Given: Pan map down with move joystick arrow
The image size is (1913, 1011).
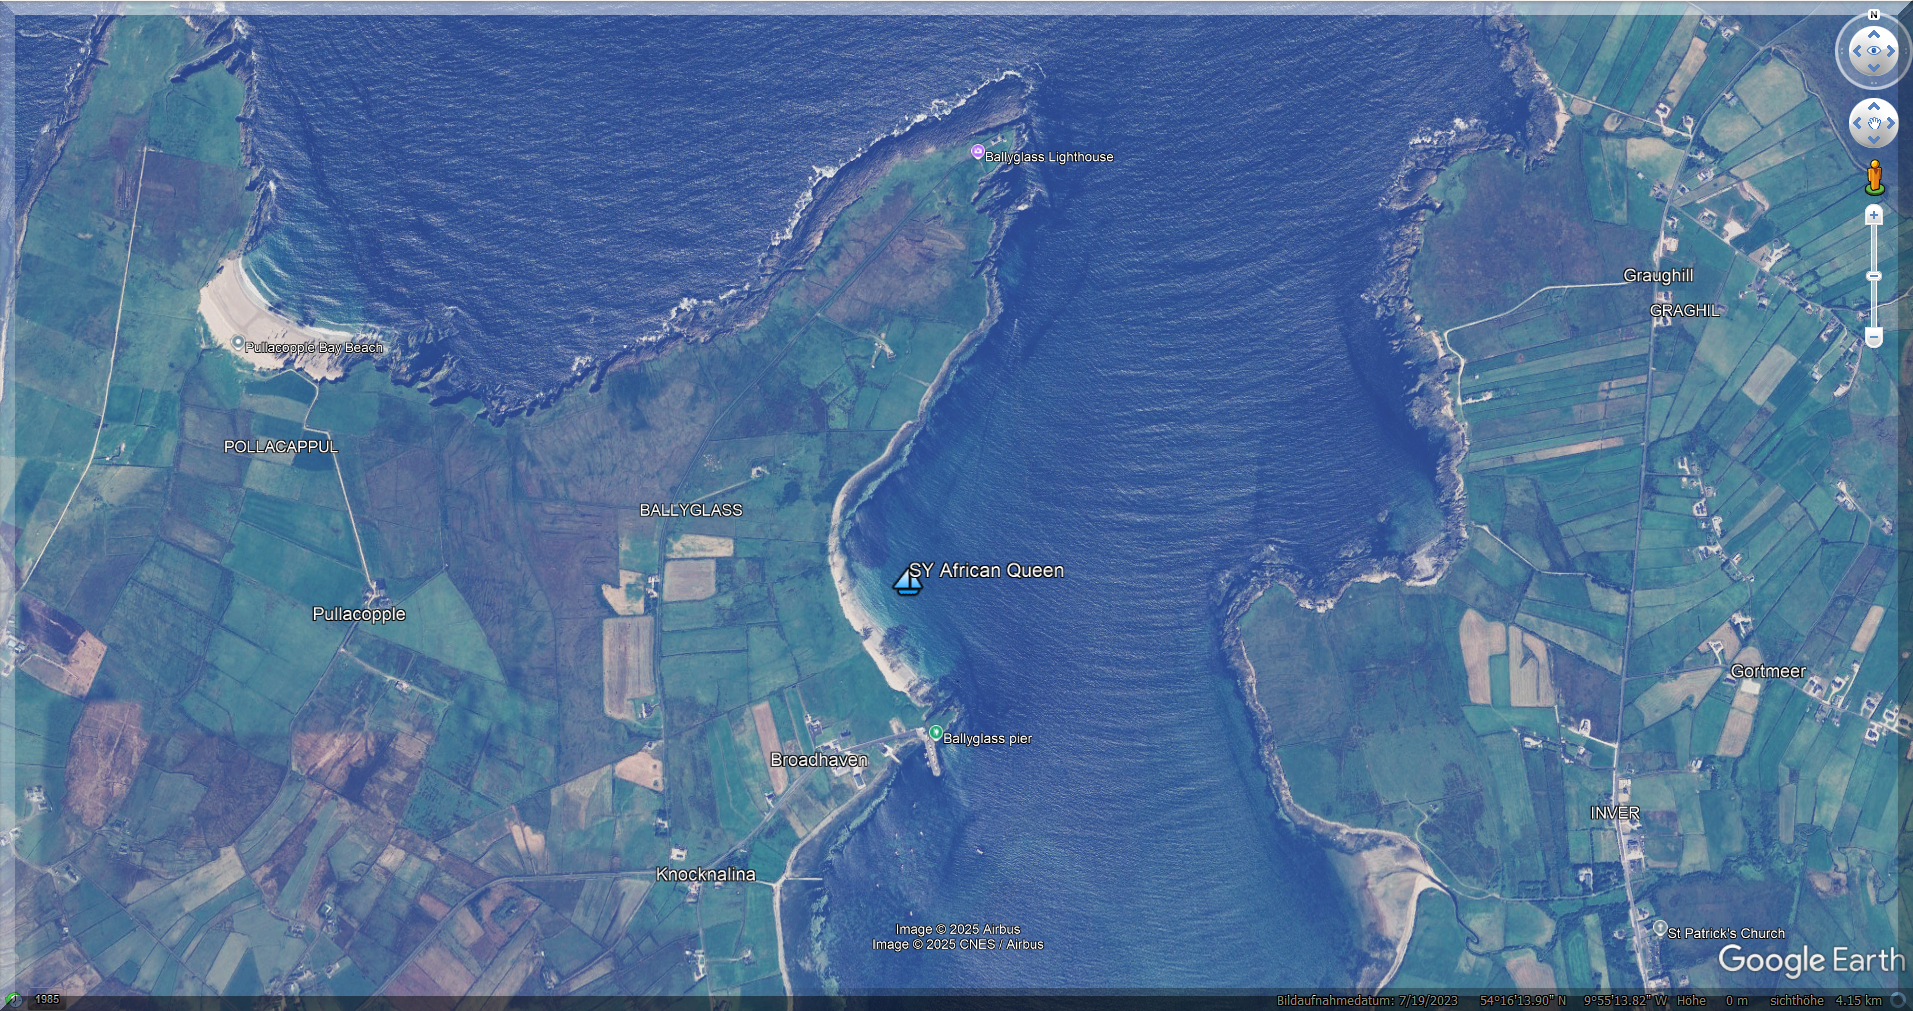Looking at the screenshot, I should point(1873,141).
